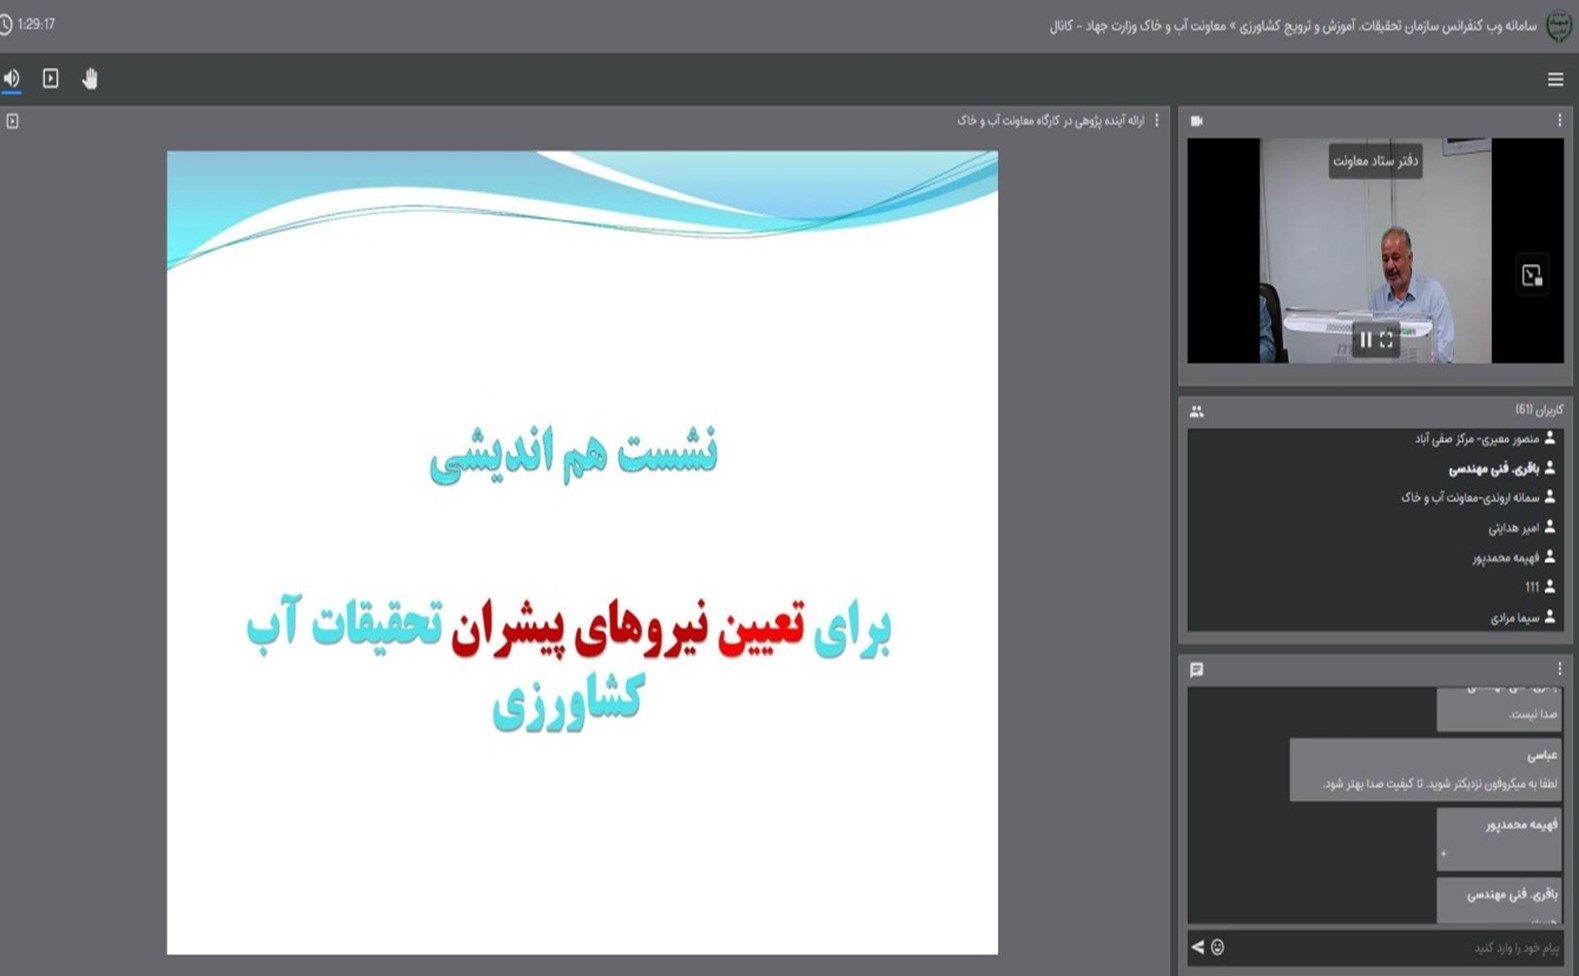Click the صدا نیست chat message
Screen dimensions: 1579x976
click(x=1499, y=709)
